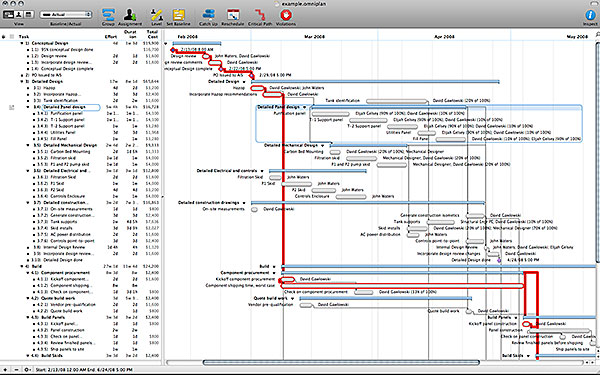Click the Check on component procurement bar
Image resolution: width=600 pixels, height=375 pixels.
coord(364,292)
